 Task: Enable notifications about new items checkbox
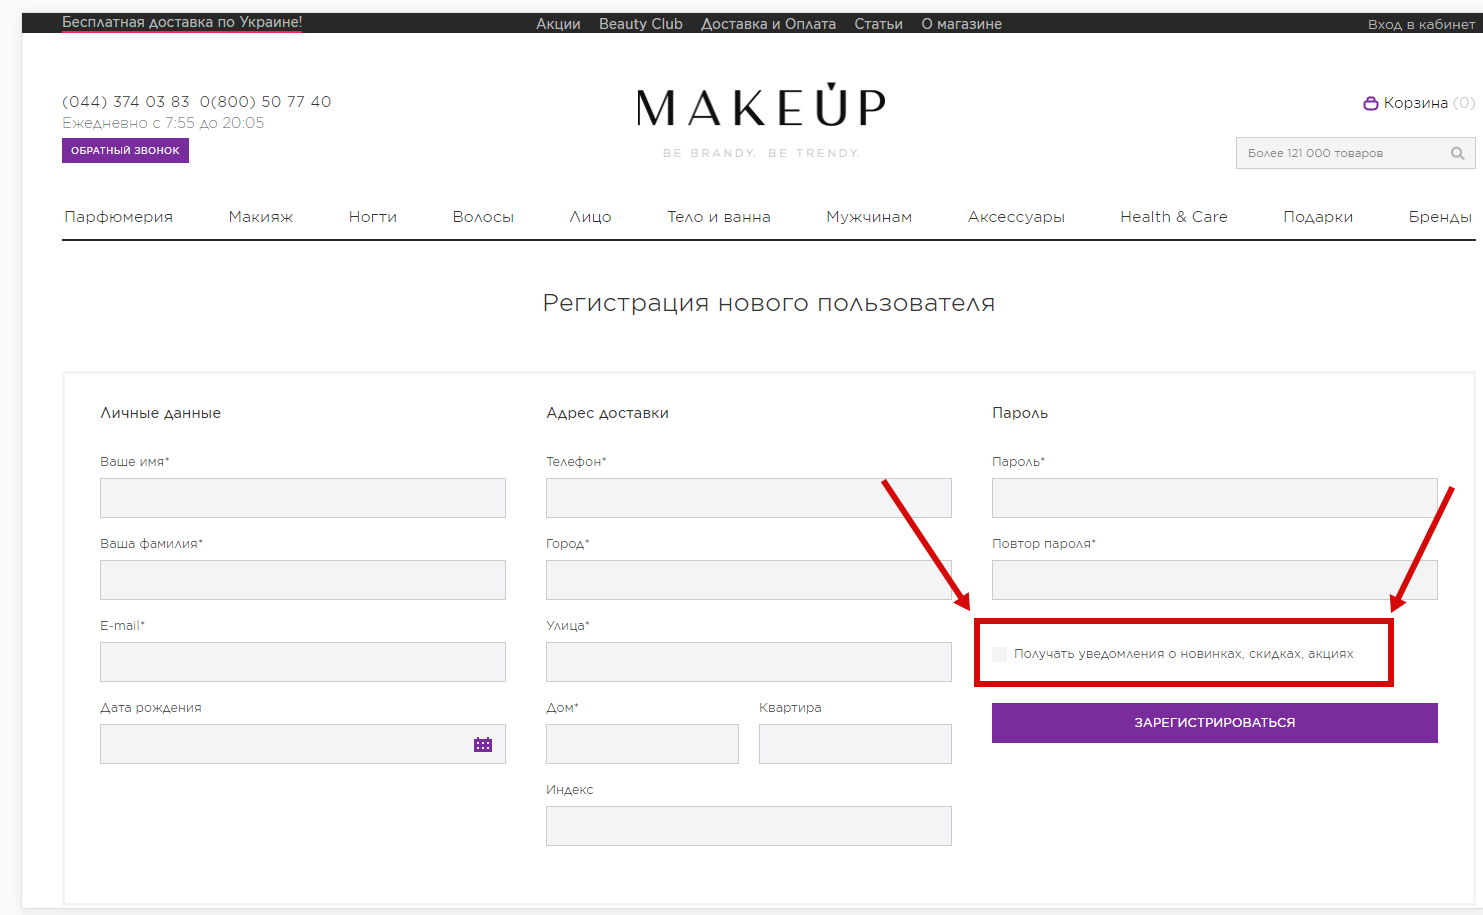click(999, 654)
